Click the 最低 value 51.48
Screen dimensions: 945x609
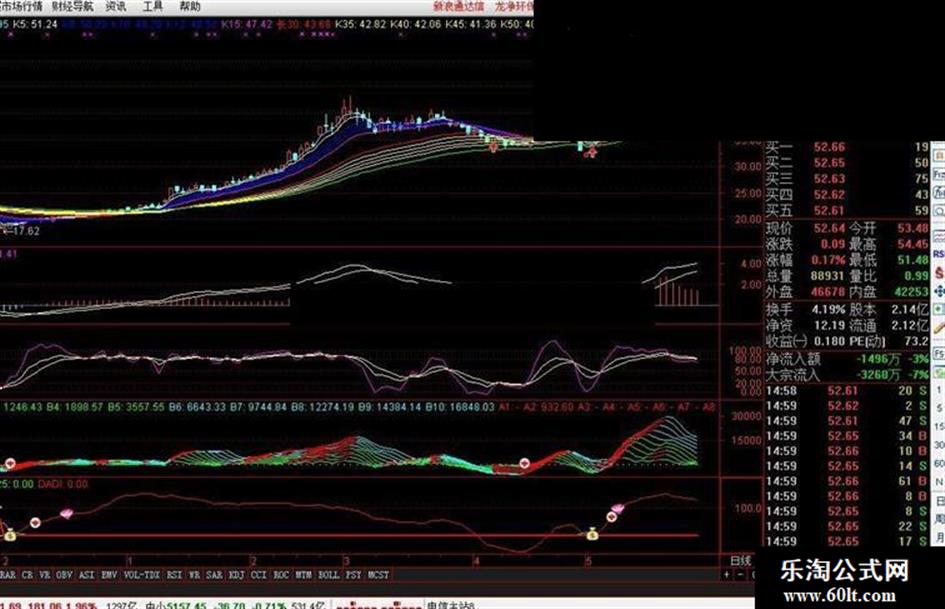[912, 260]
